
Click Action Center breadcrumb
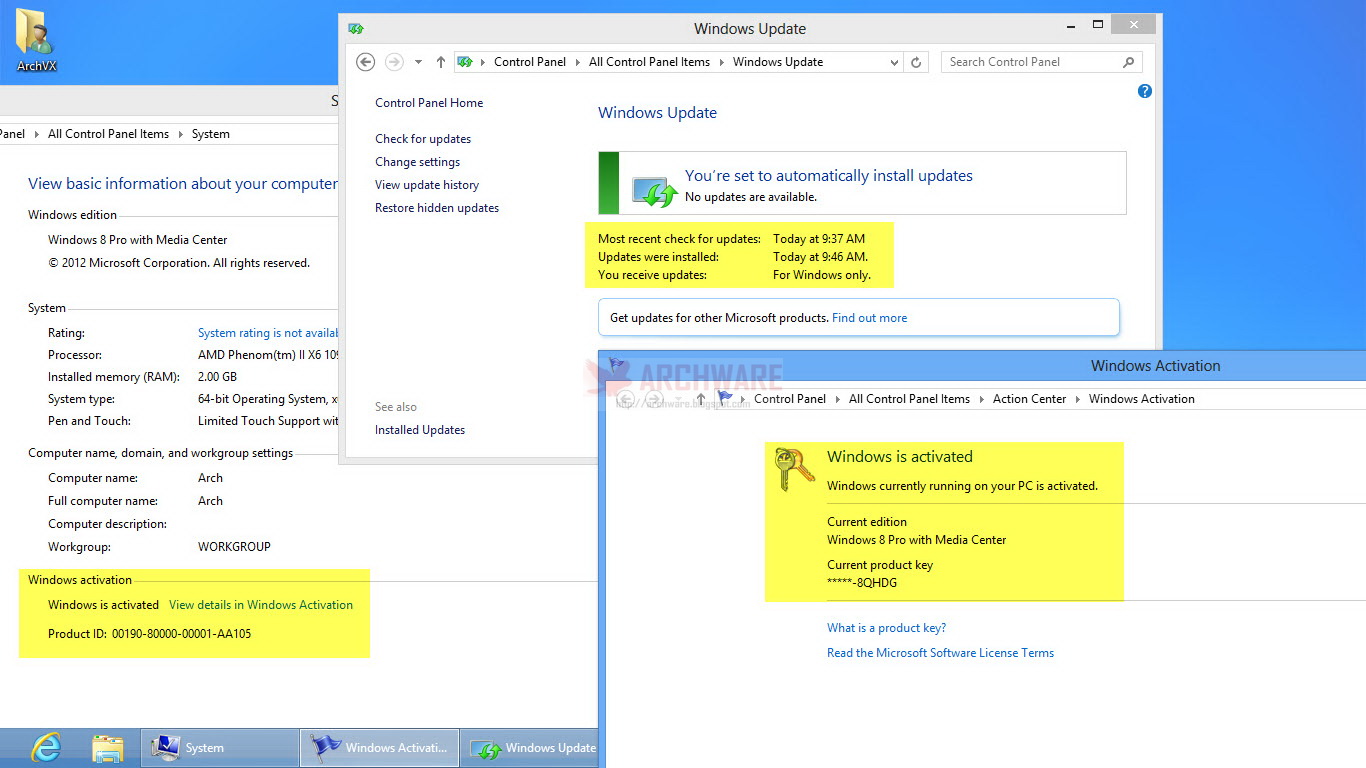(x=1029, y=399)
